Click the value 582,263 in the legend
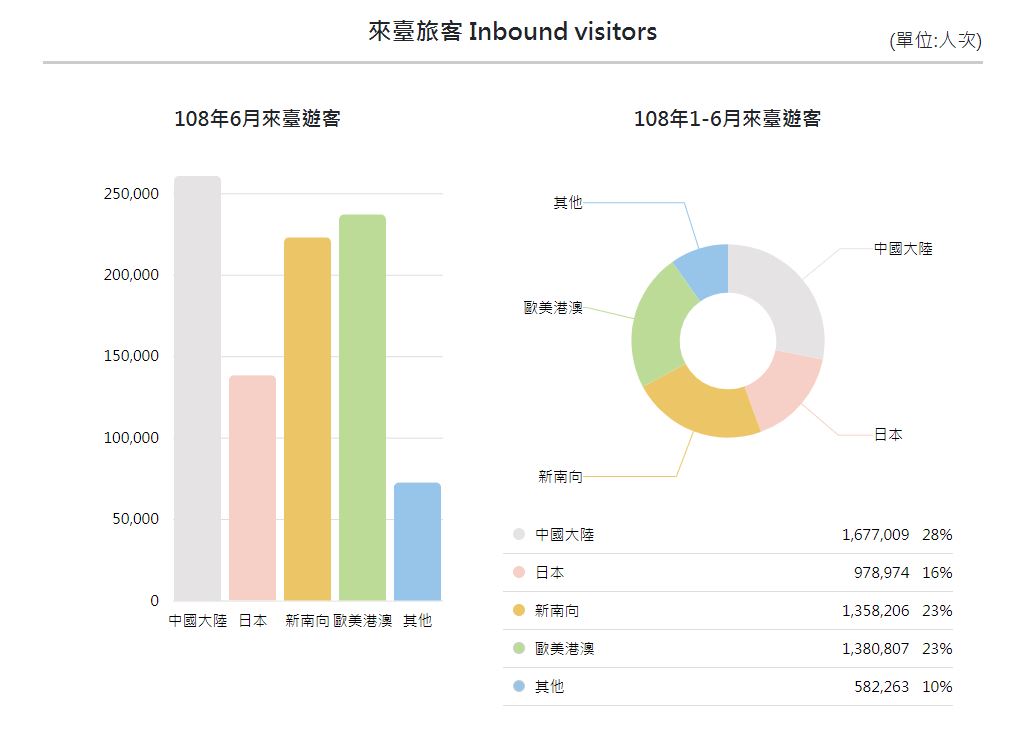This screenshot has width=1023, height=732. (x=881, y=686)
